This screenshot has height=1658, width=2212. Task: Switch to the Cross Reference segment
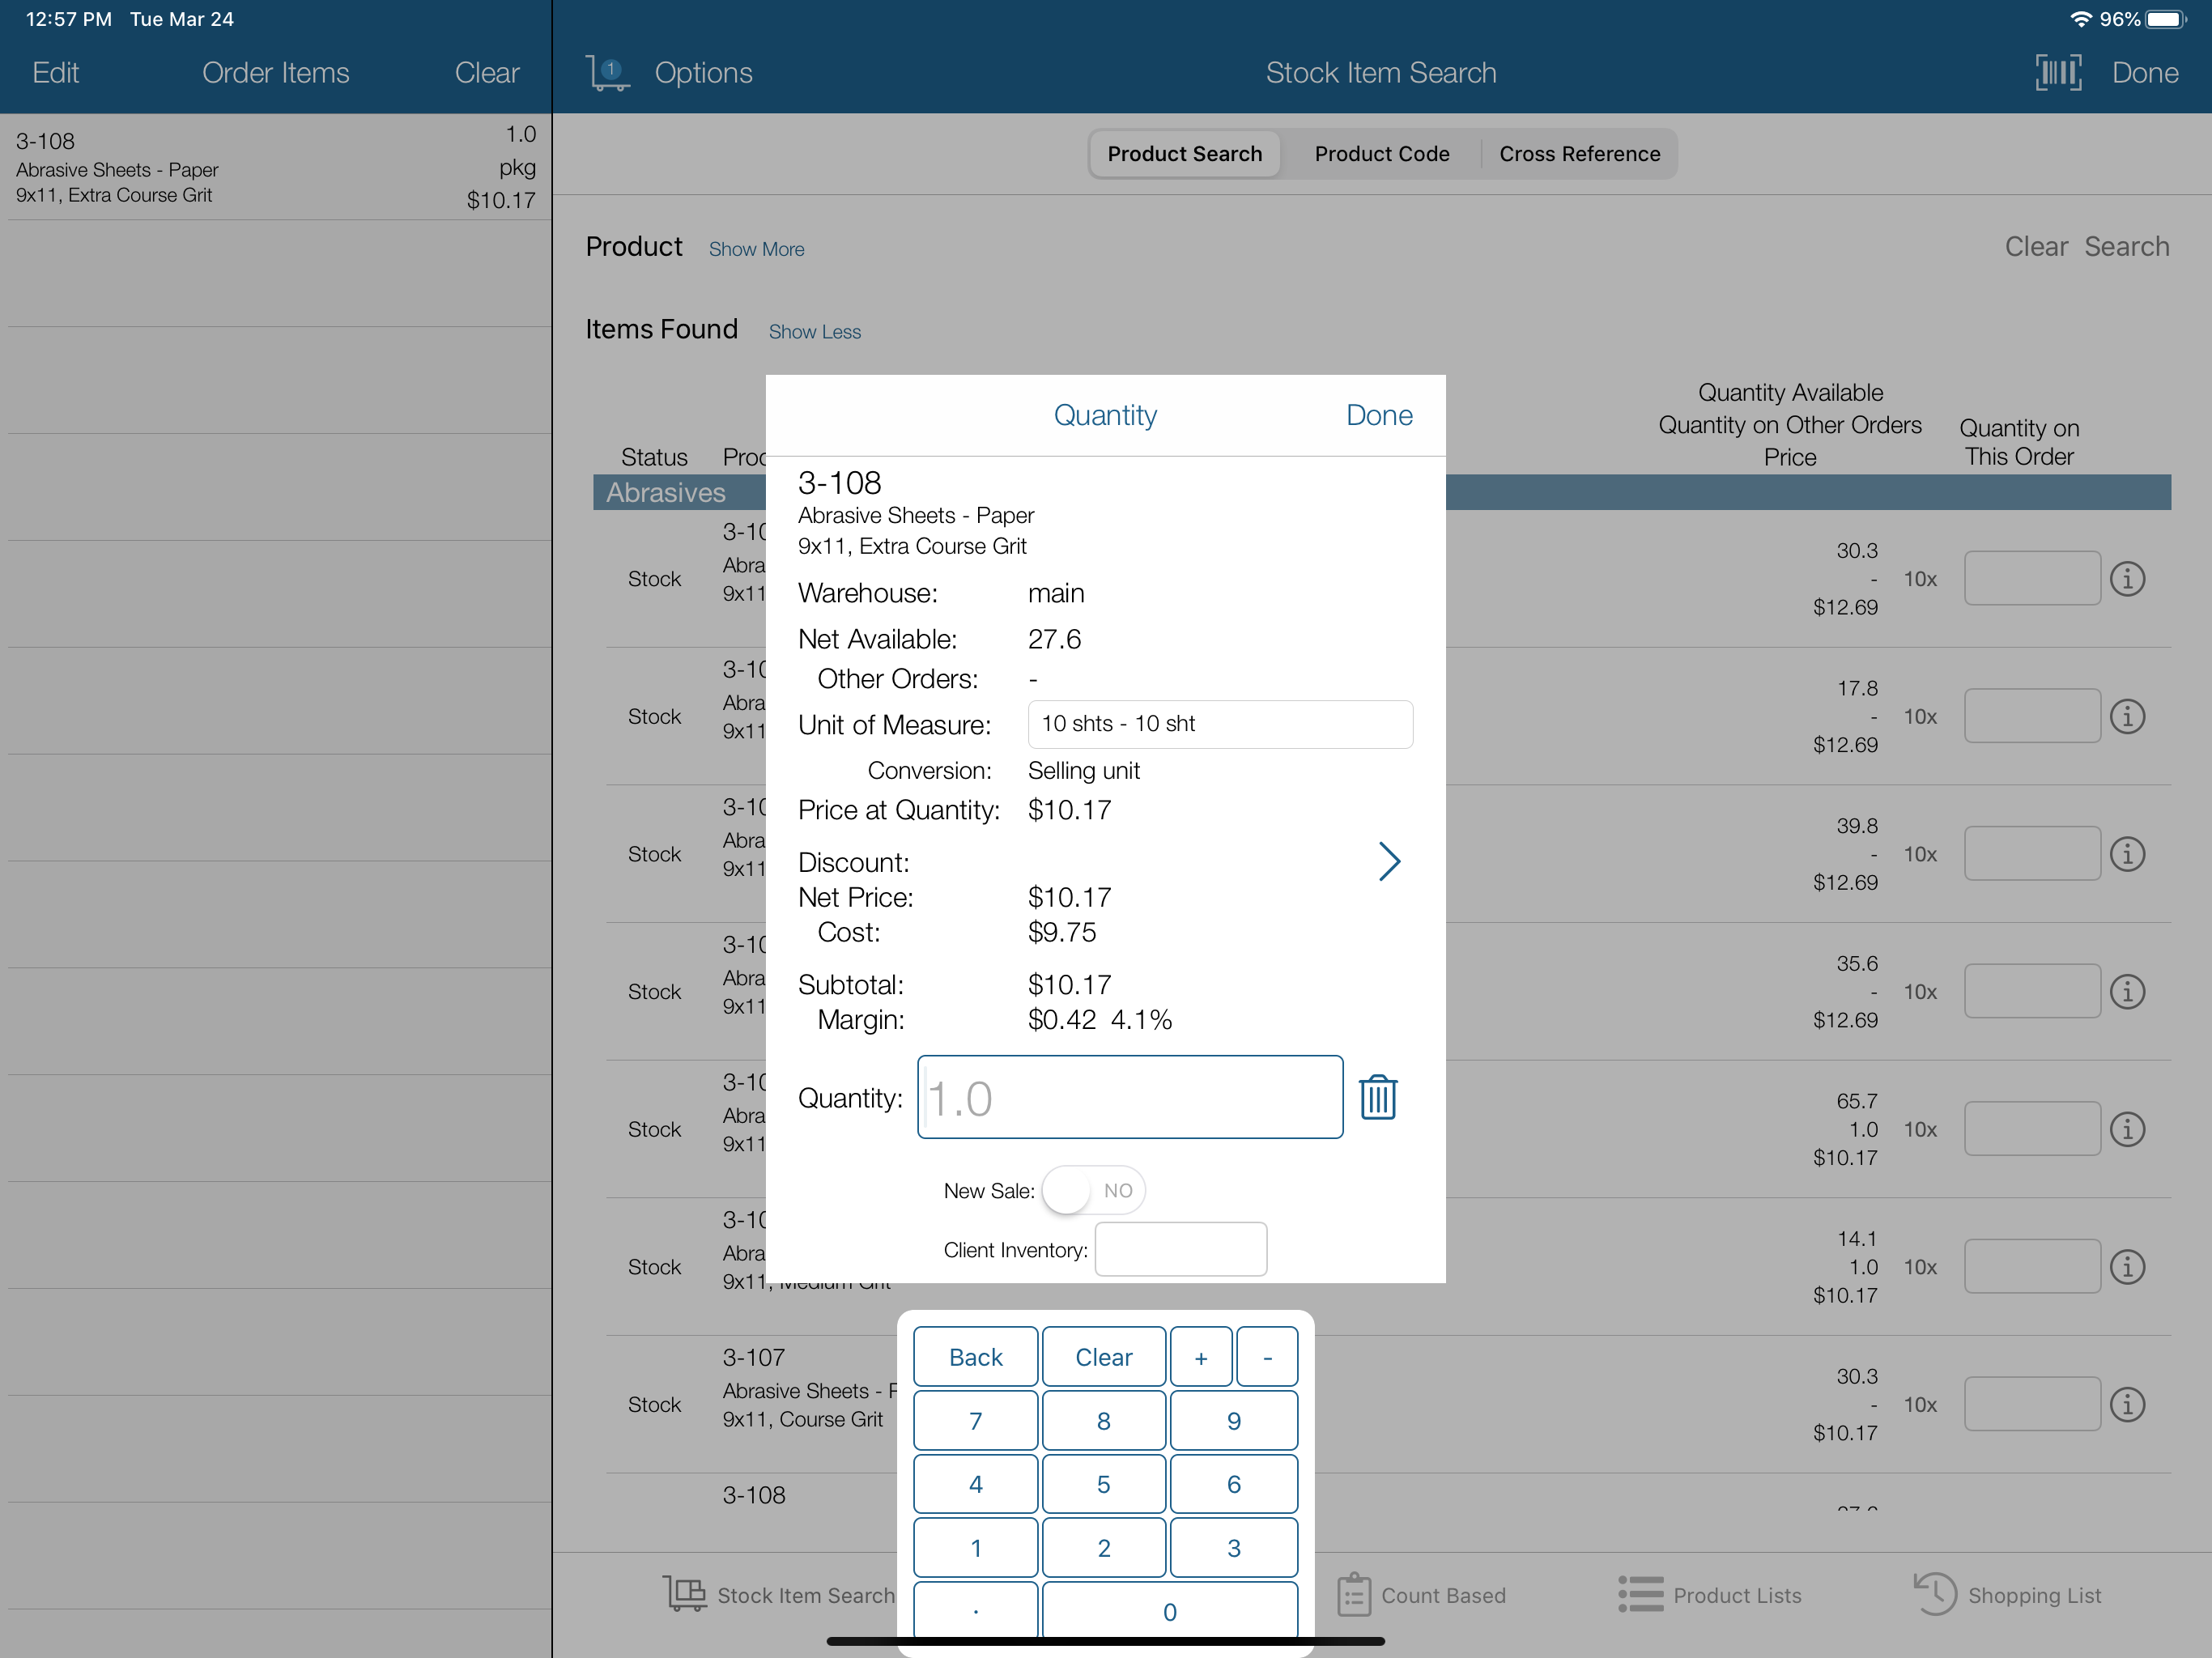[x=1579, y=154]
